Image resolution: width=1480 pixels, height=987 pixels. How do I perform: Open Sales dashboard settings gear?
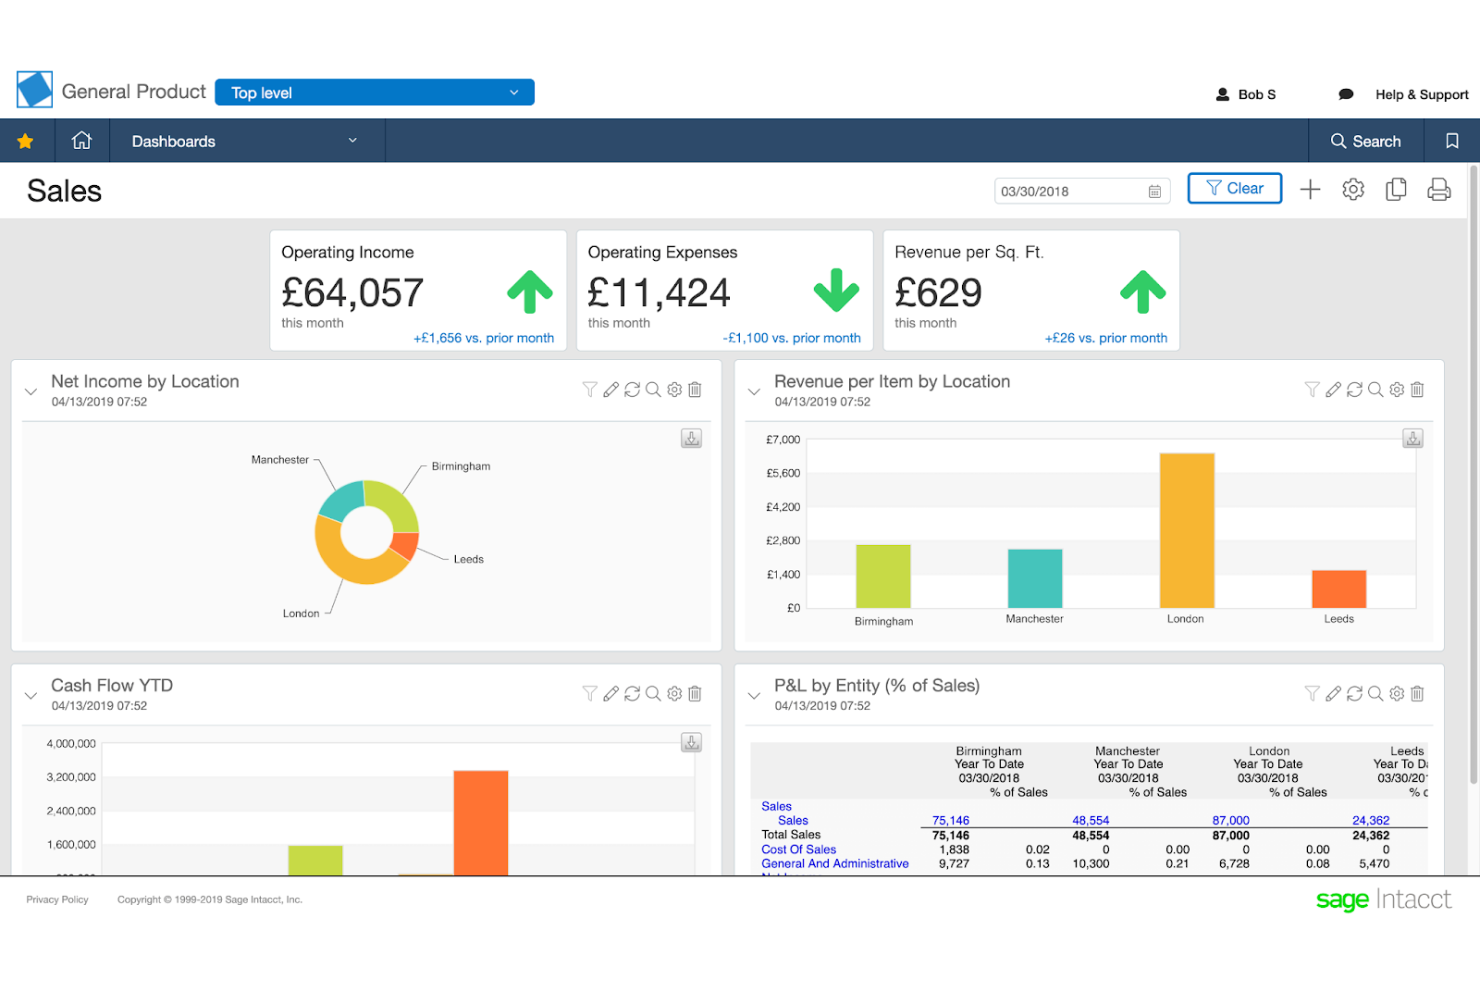click(x=1353, y=189)
